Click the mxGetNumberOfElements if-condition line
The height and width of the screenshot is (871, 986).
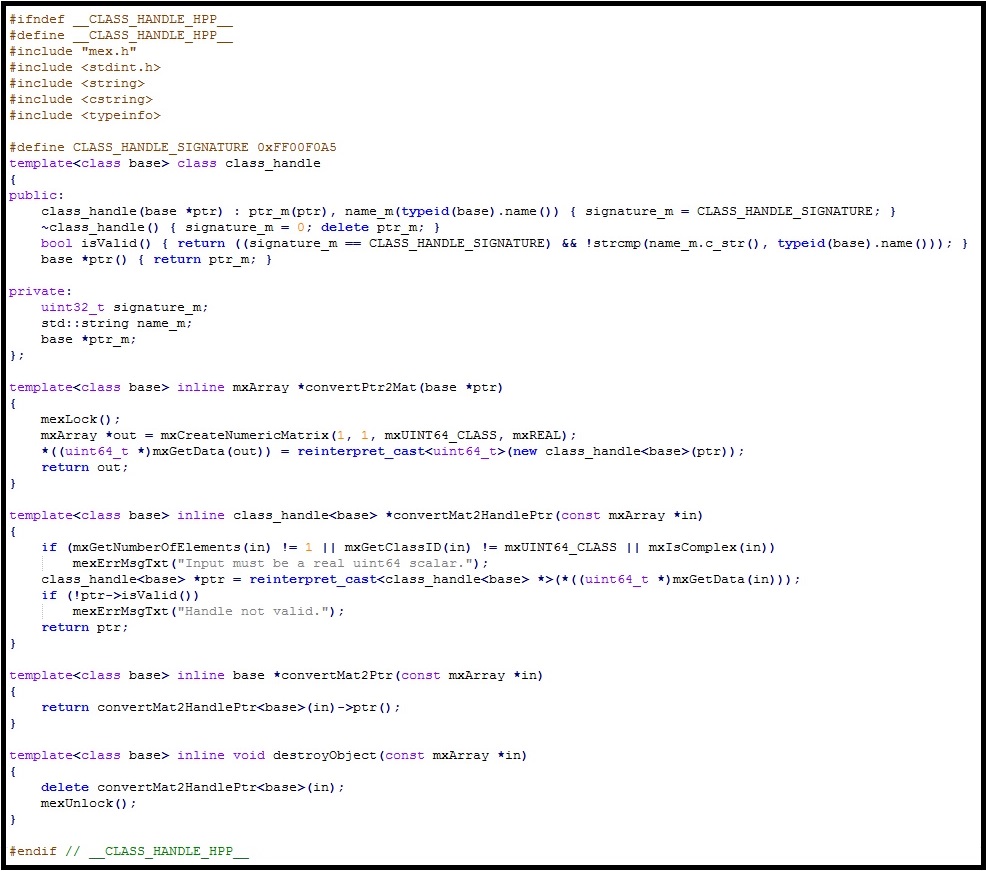[409, 548]
